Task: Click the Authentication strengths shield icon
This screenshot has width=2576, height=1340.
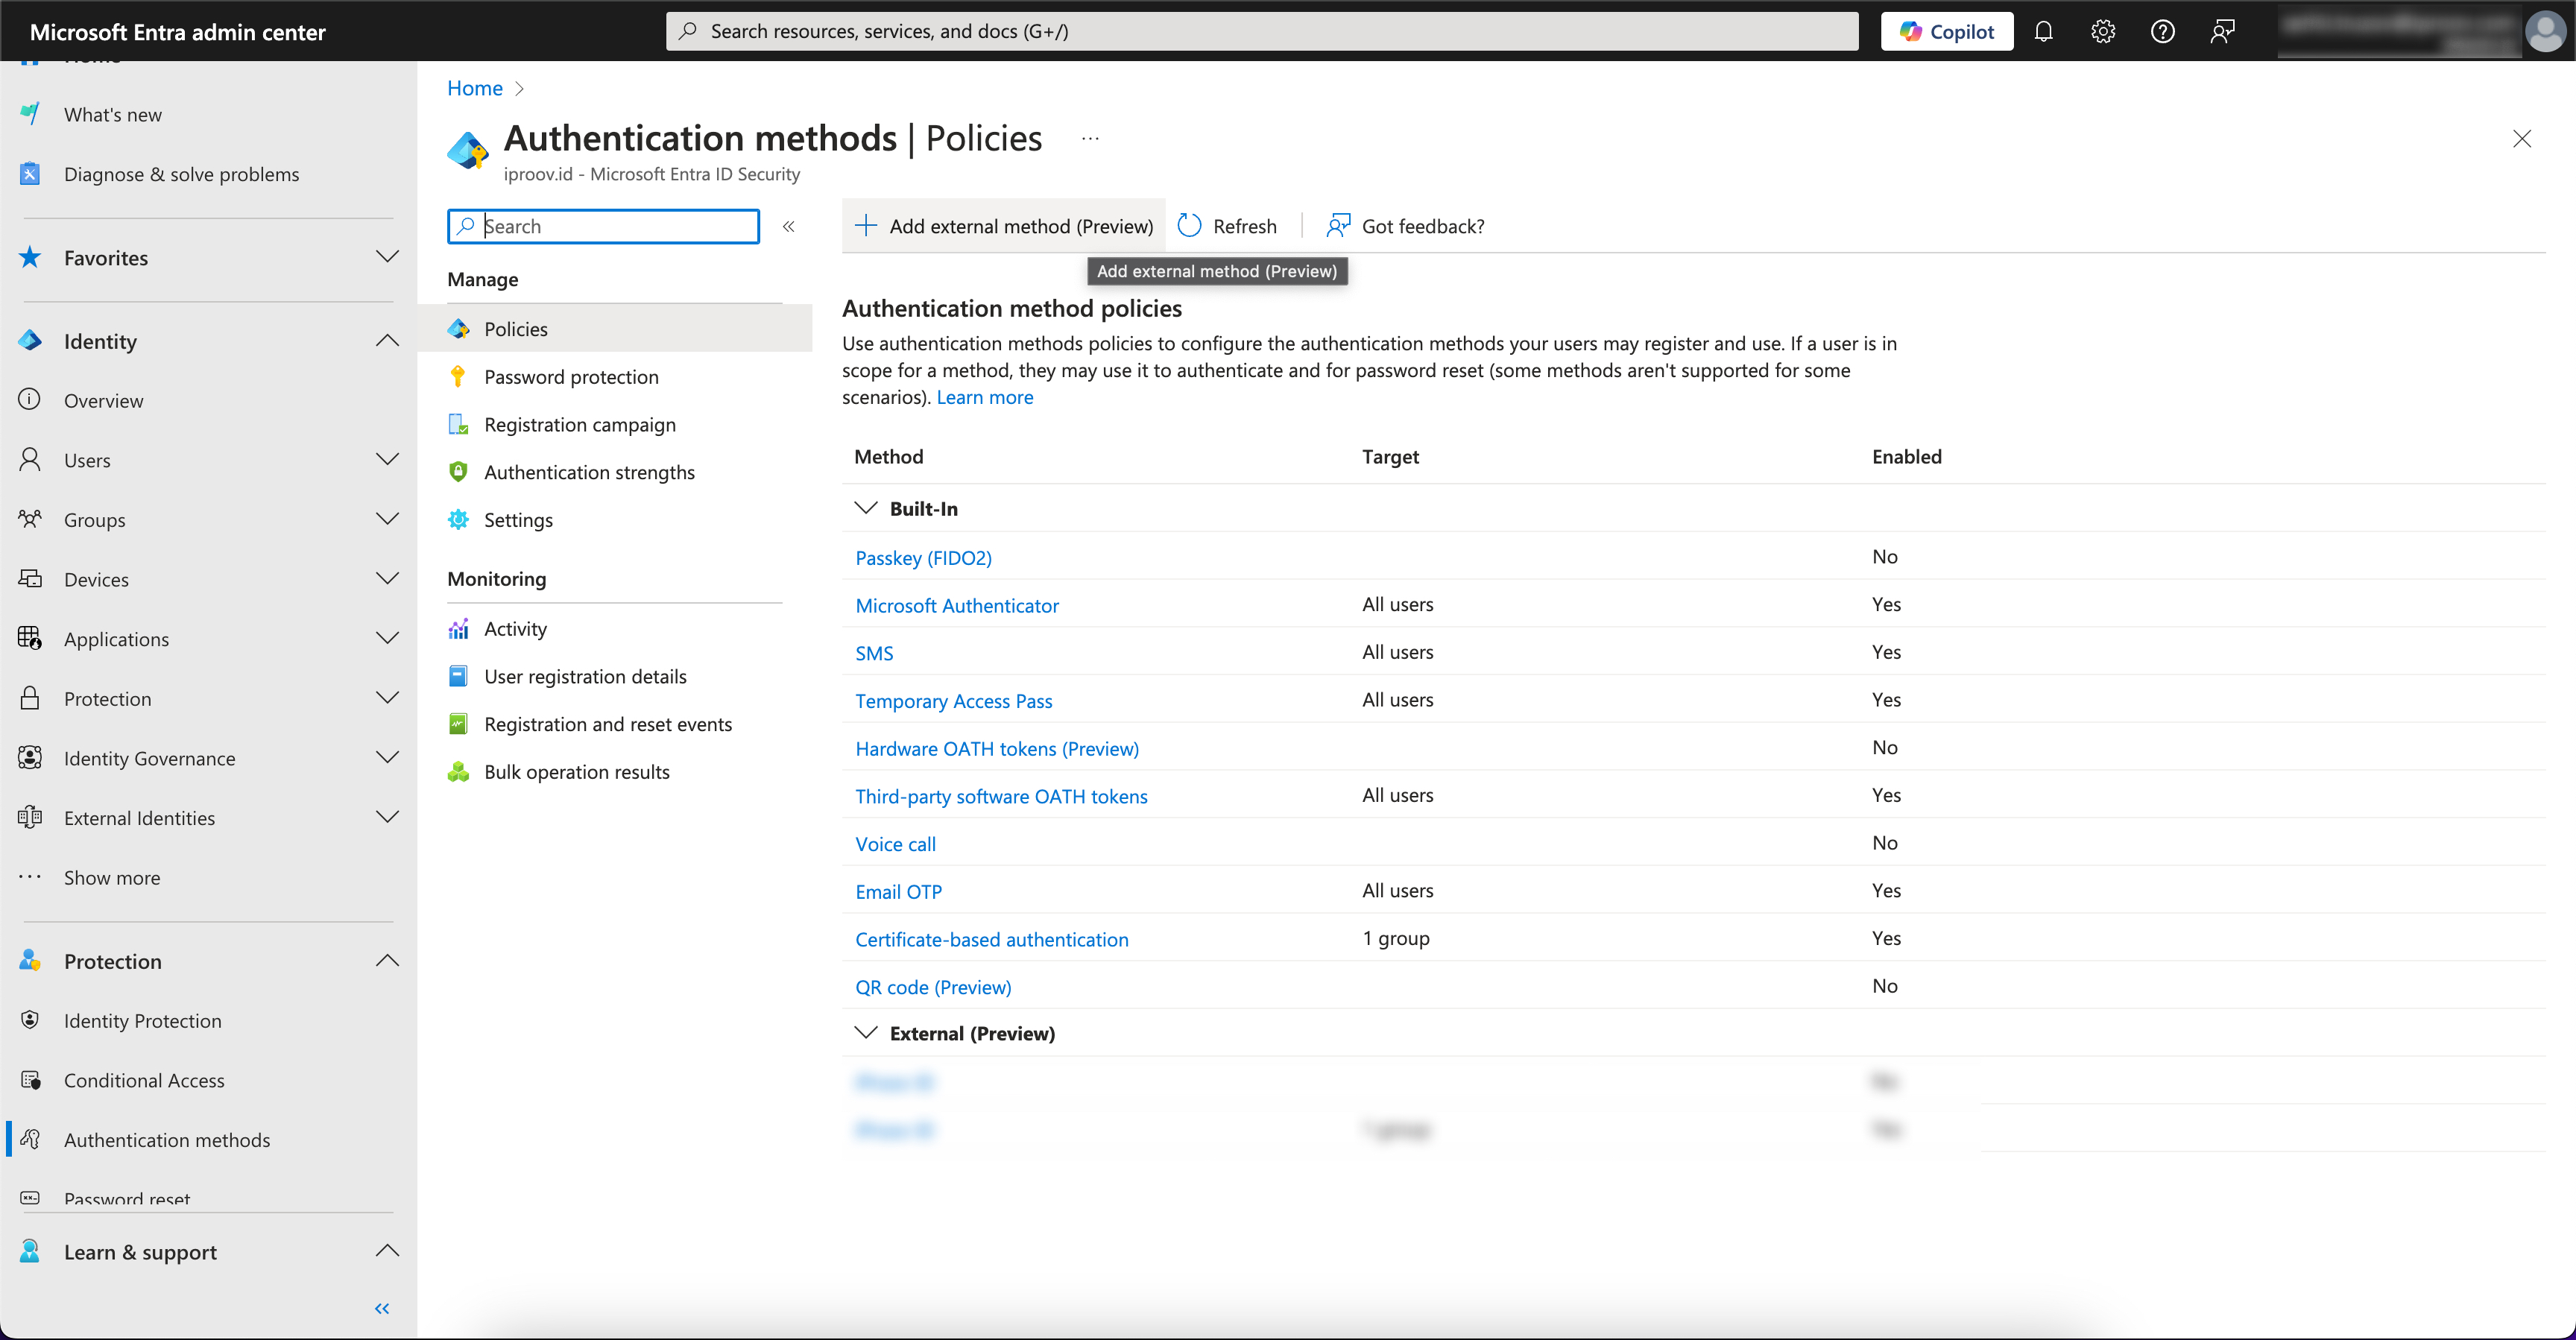Action: (x=458, y=472)
